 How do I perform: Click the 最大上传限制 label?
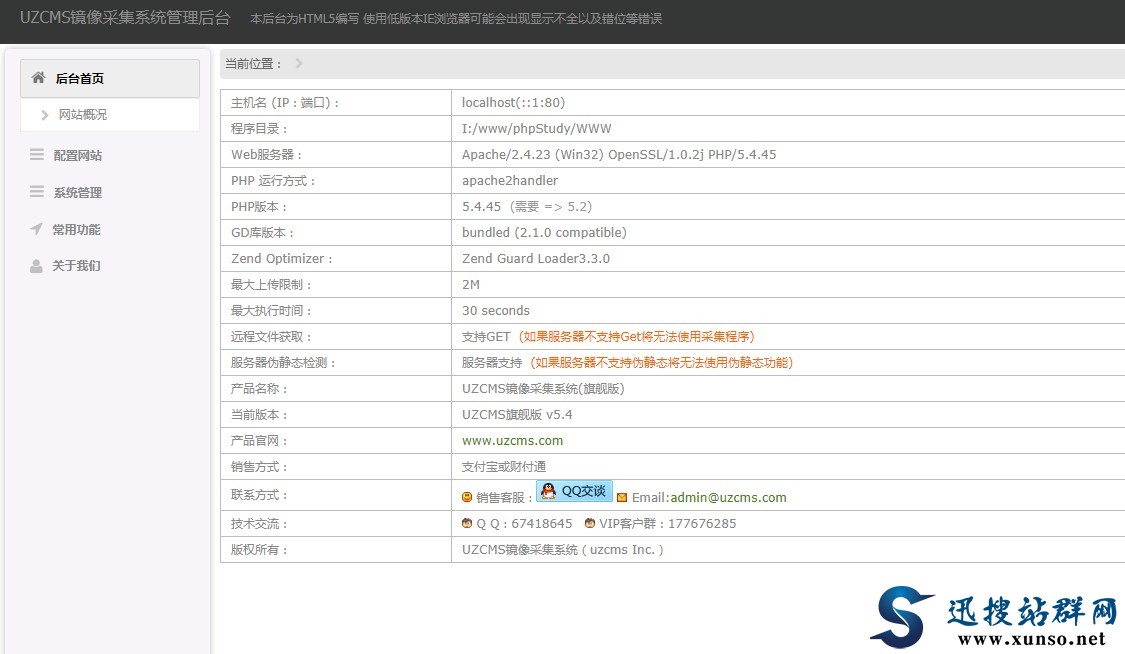pyautogui.click(x=271, y=285)
